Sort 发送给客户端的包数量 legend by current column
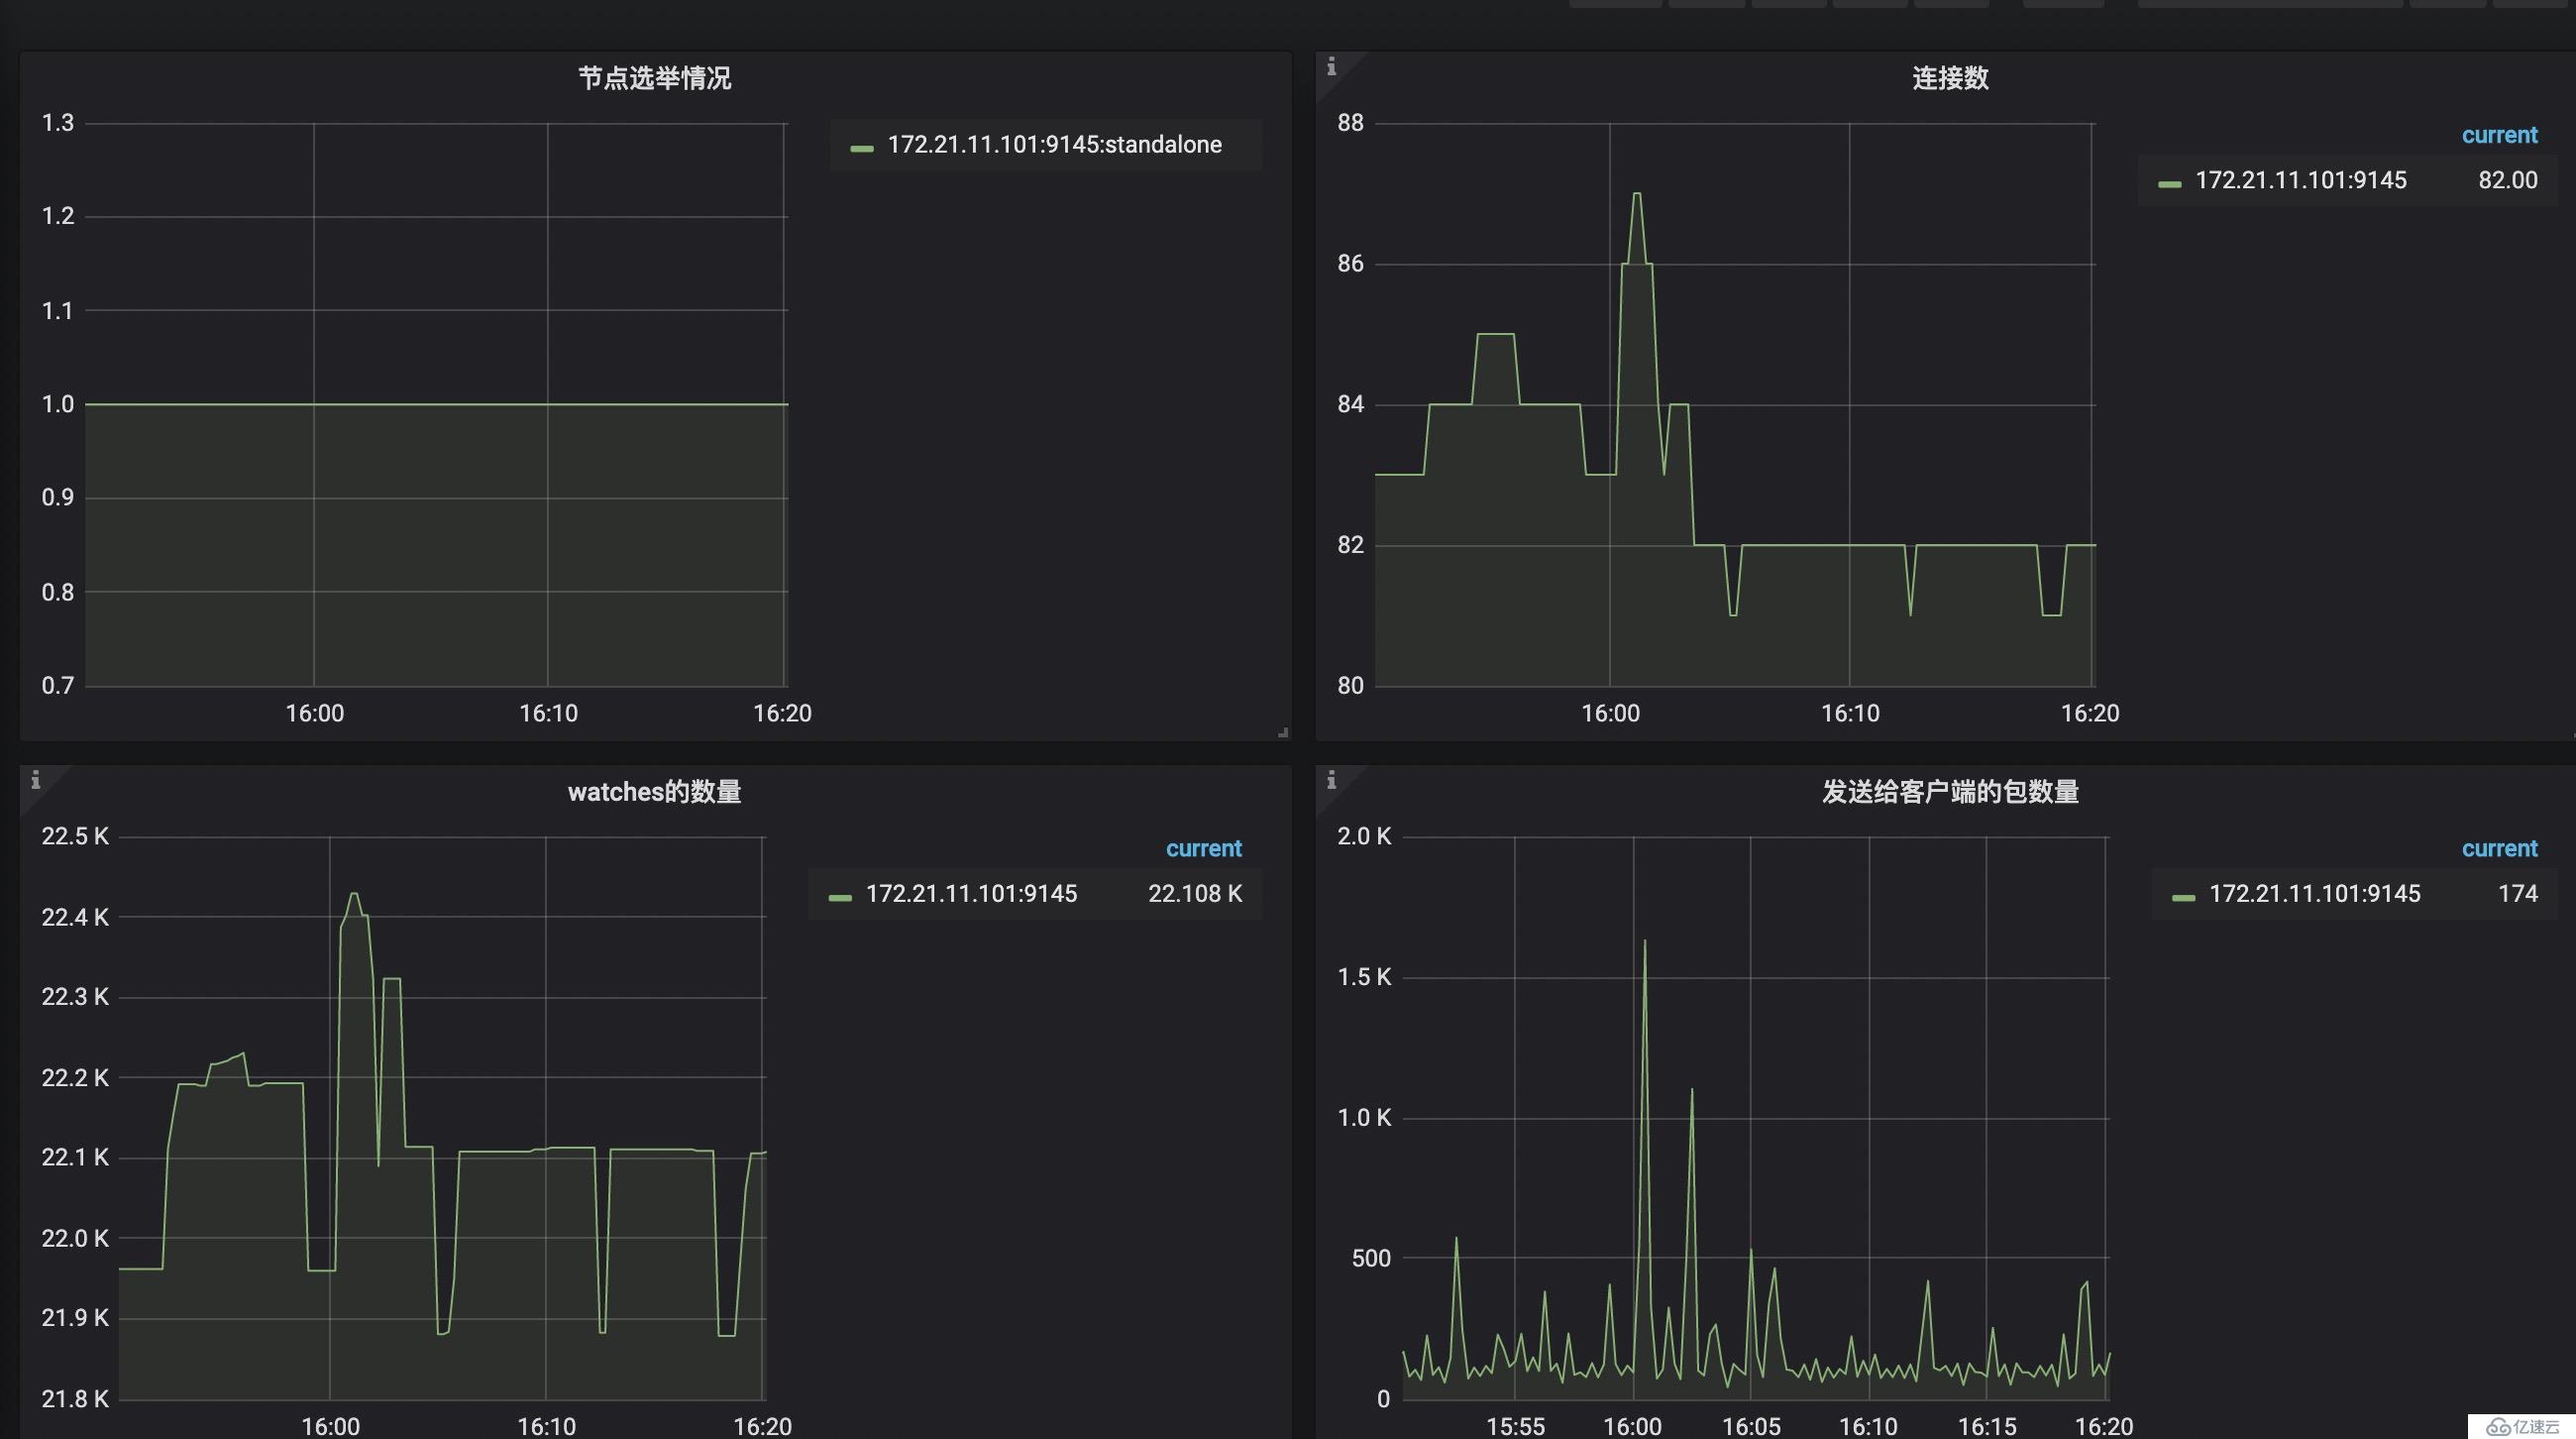The image size is (2576, 1439). pyautogui.click(x=2499, y=849)
